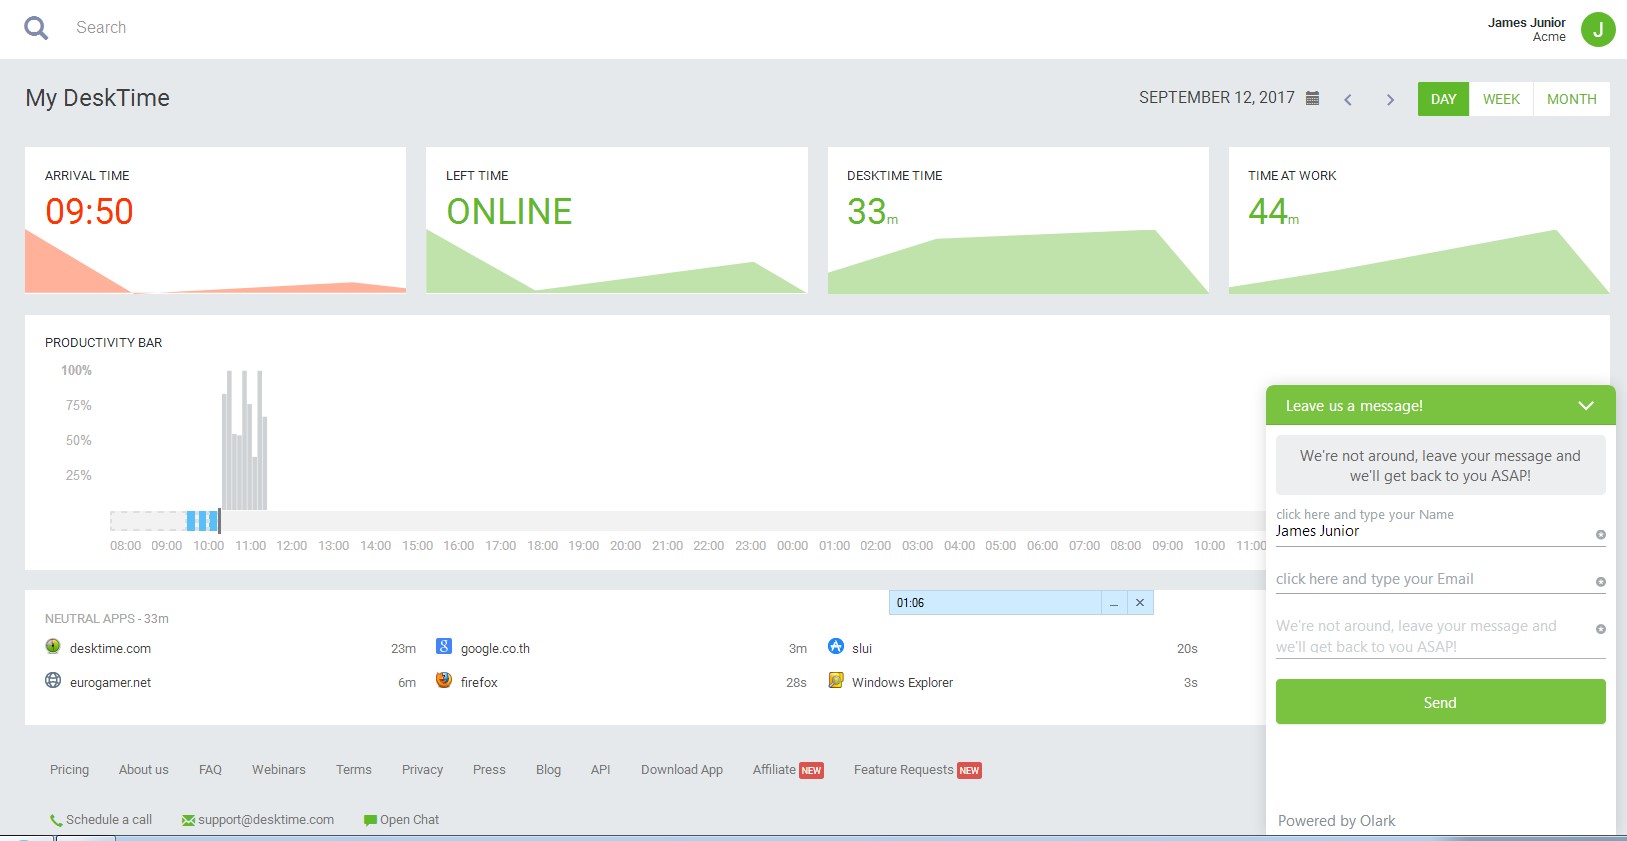Screen dimensions: 1627x841
Task: Open the Terms footer link
Action: (354, 770)
